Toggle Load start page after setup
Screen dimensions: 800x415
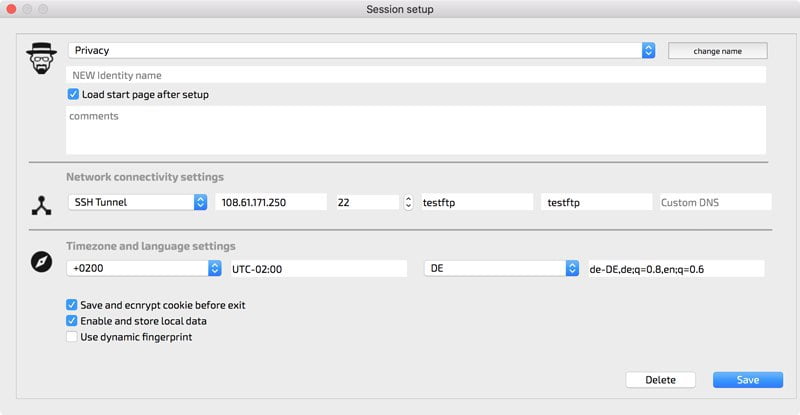click(73, 94)
